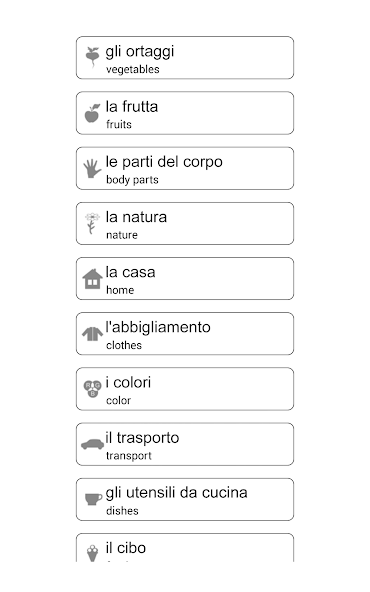Image resolution: width=370 pixels, height=592 pixels.
Task: Open il trasporto transport topic
Action: click(x=185, y=444)
